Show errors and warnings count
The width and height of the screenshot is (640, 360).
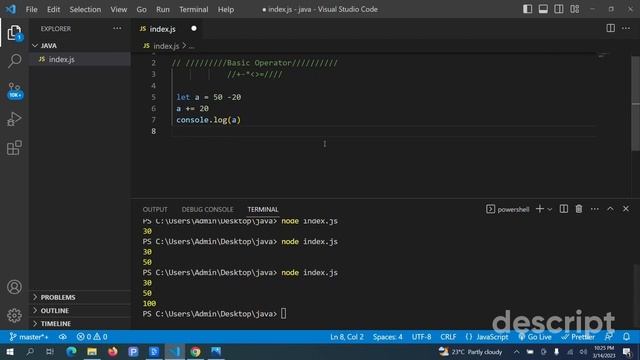(92, 337)
